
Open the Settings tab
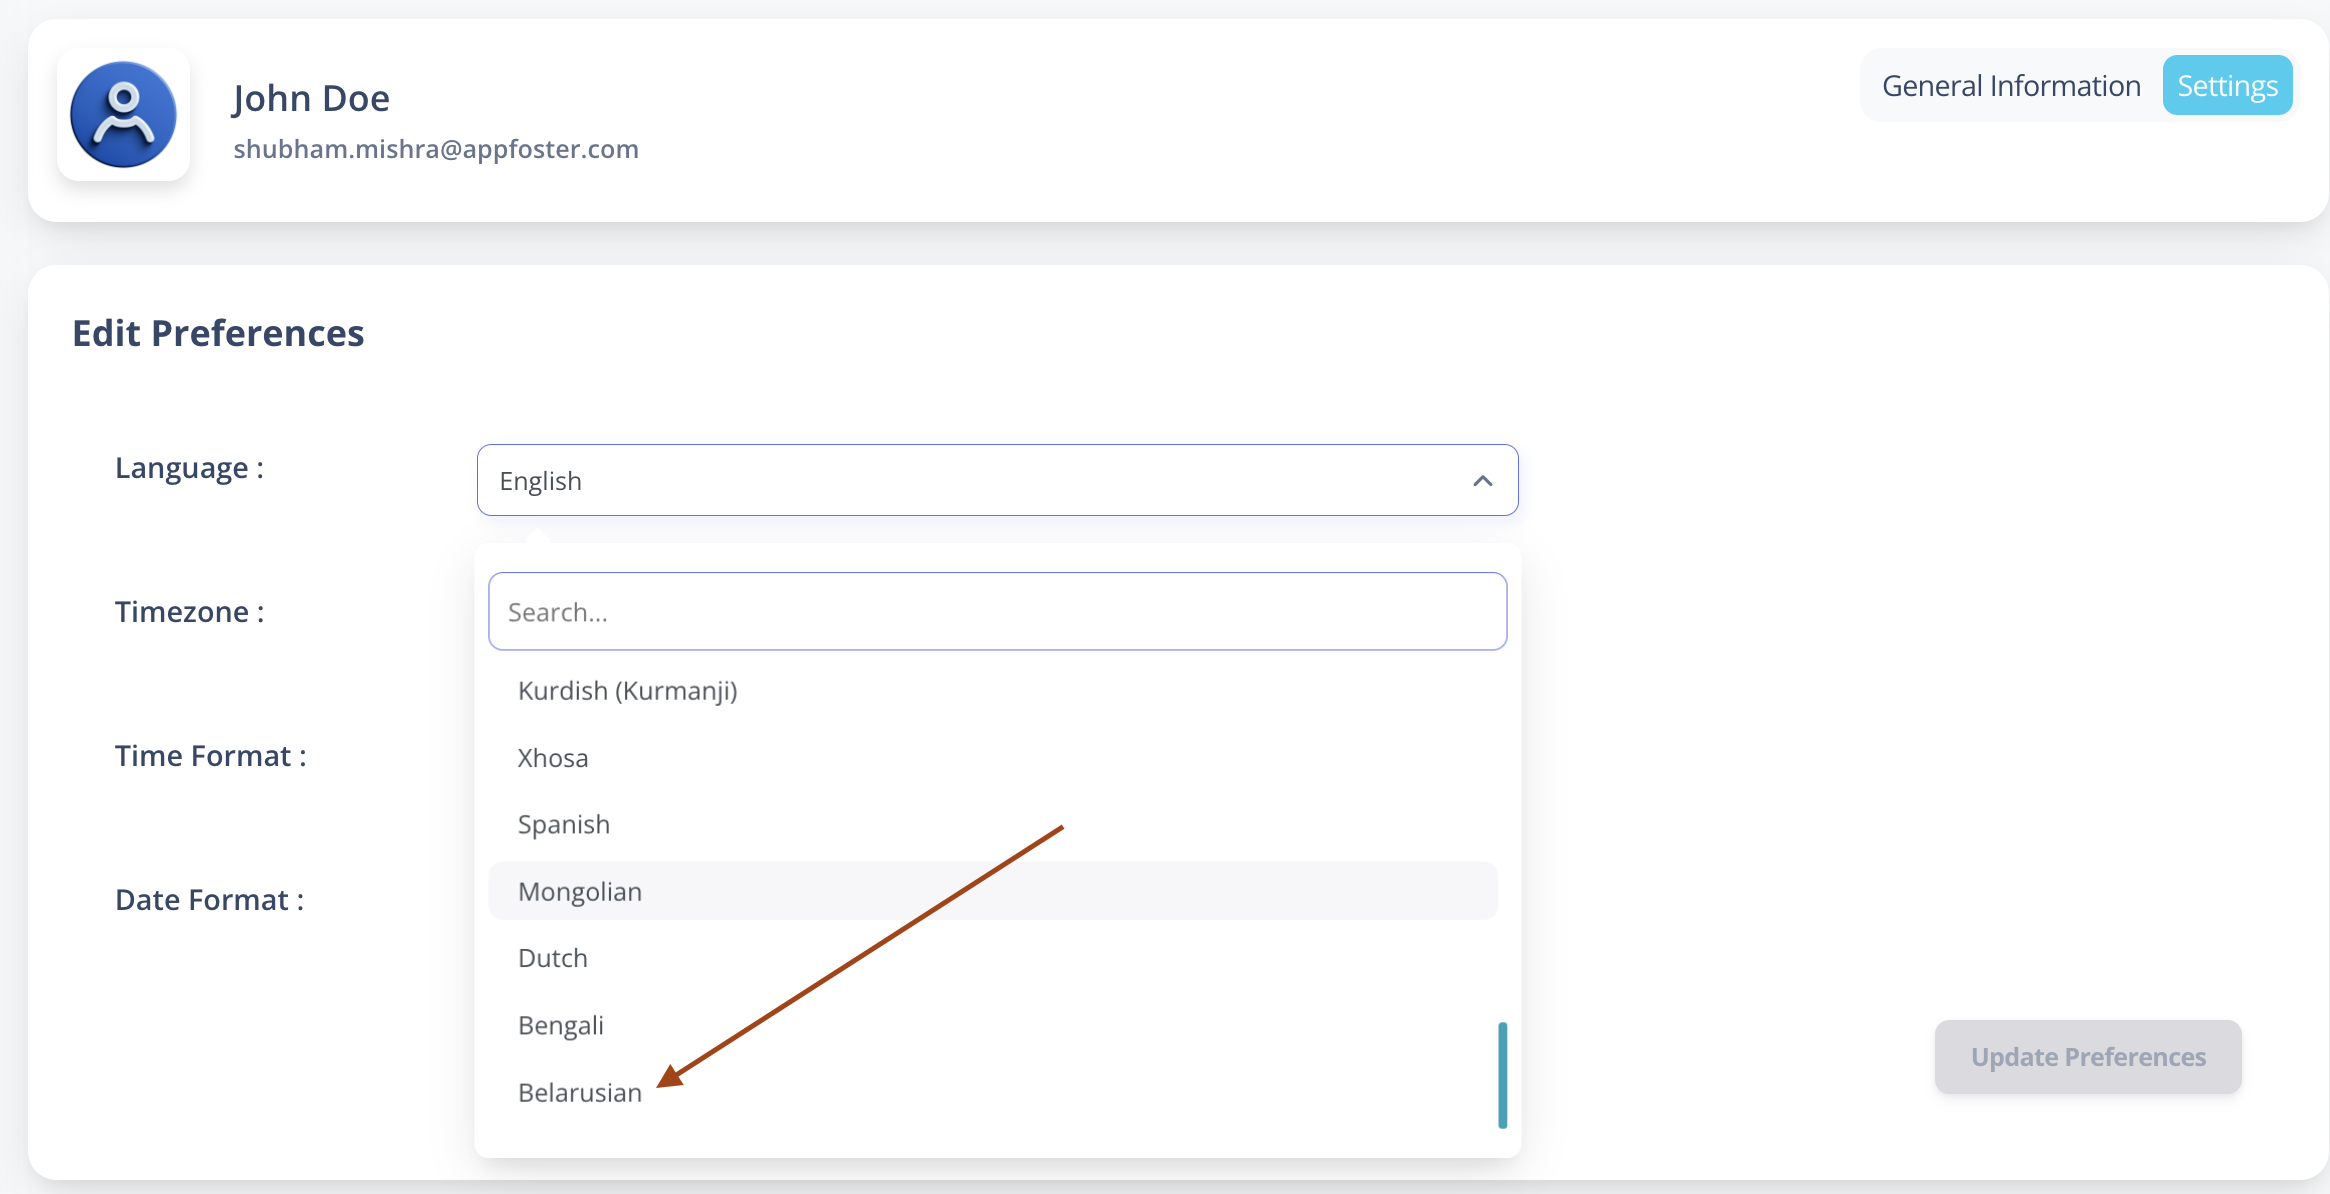(2227, 86)
